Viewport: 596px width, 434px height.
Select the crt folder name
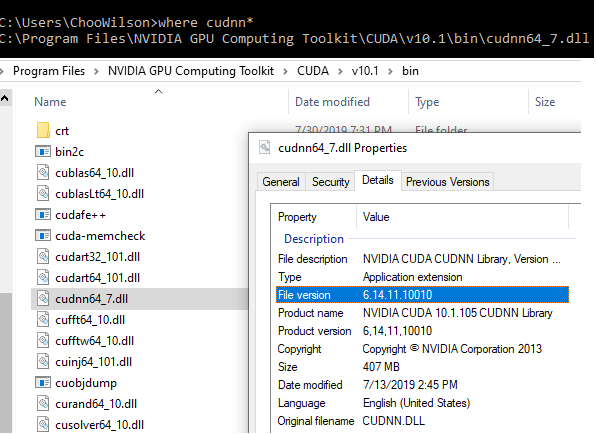pyautogui.click(x=62, y=131)
